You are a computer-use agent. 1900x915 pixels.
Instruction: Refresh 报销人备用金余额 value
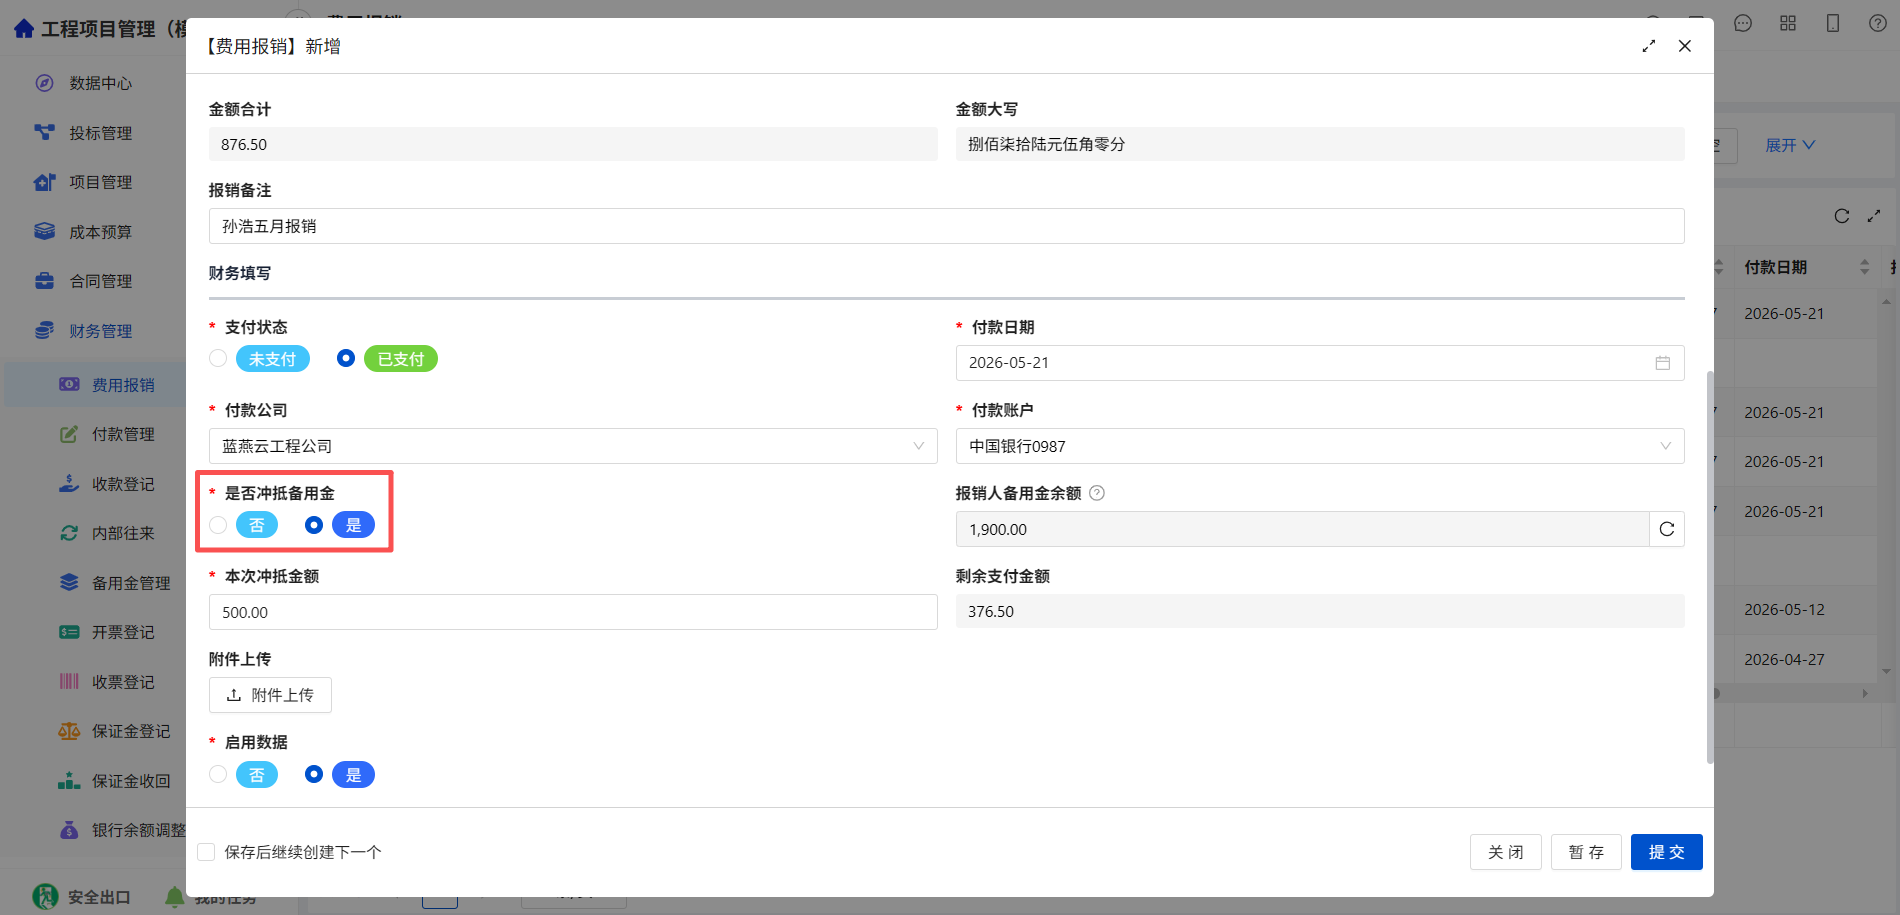(1667, 529)
